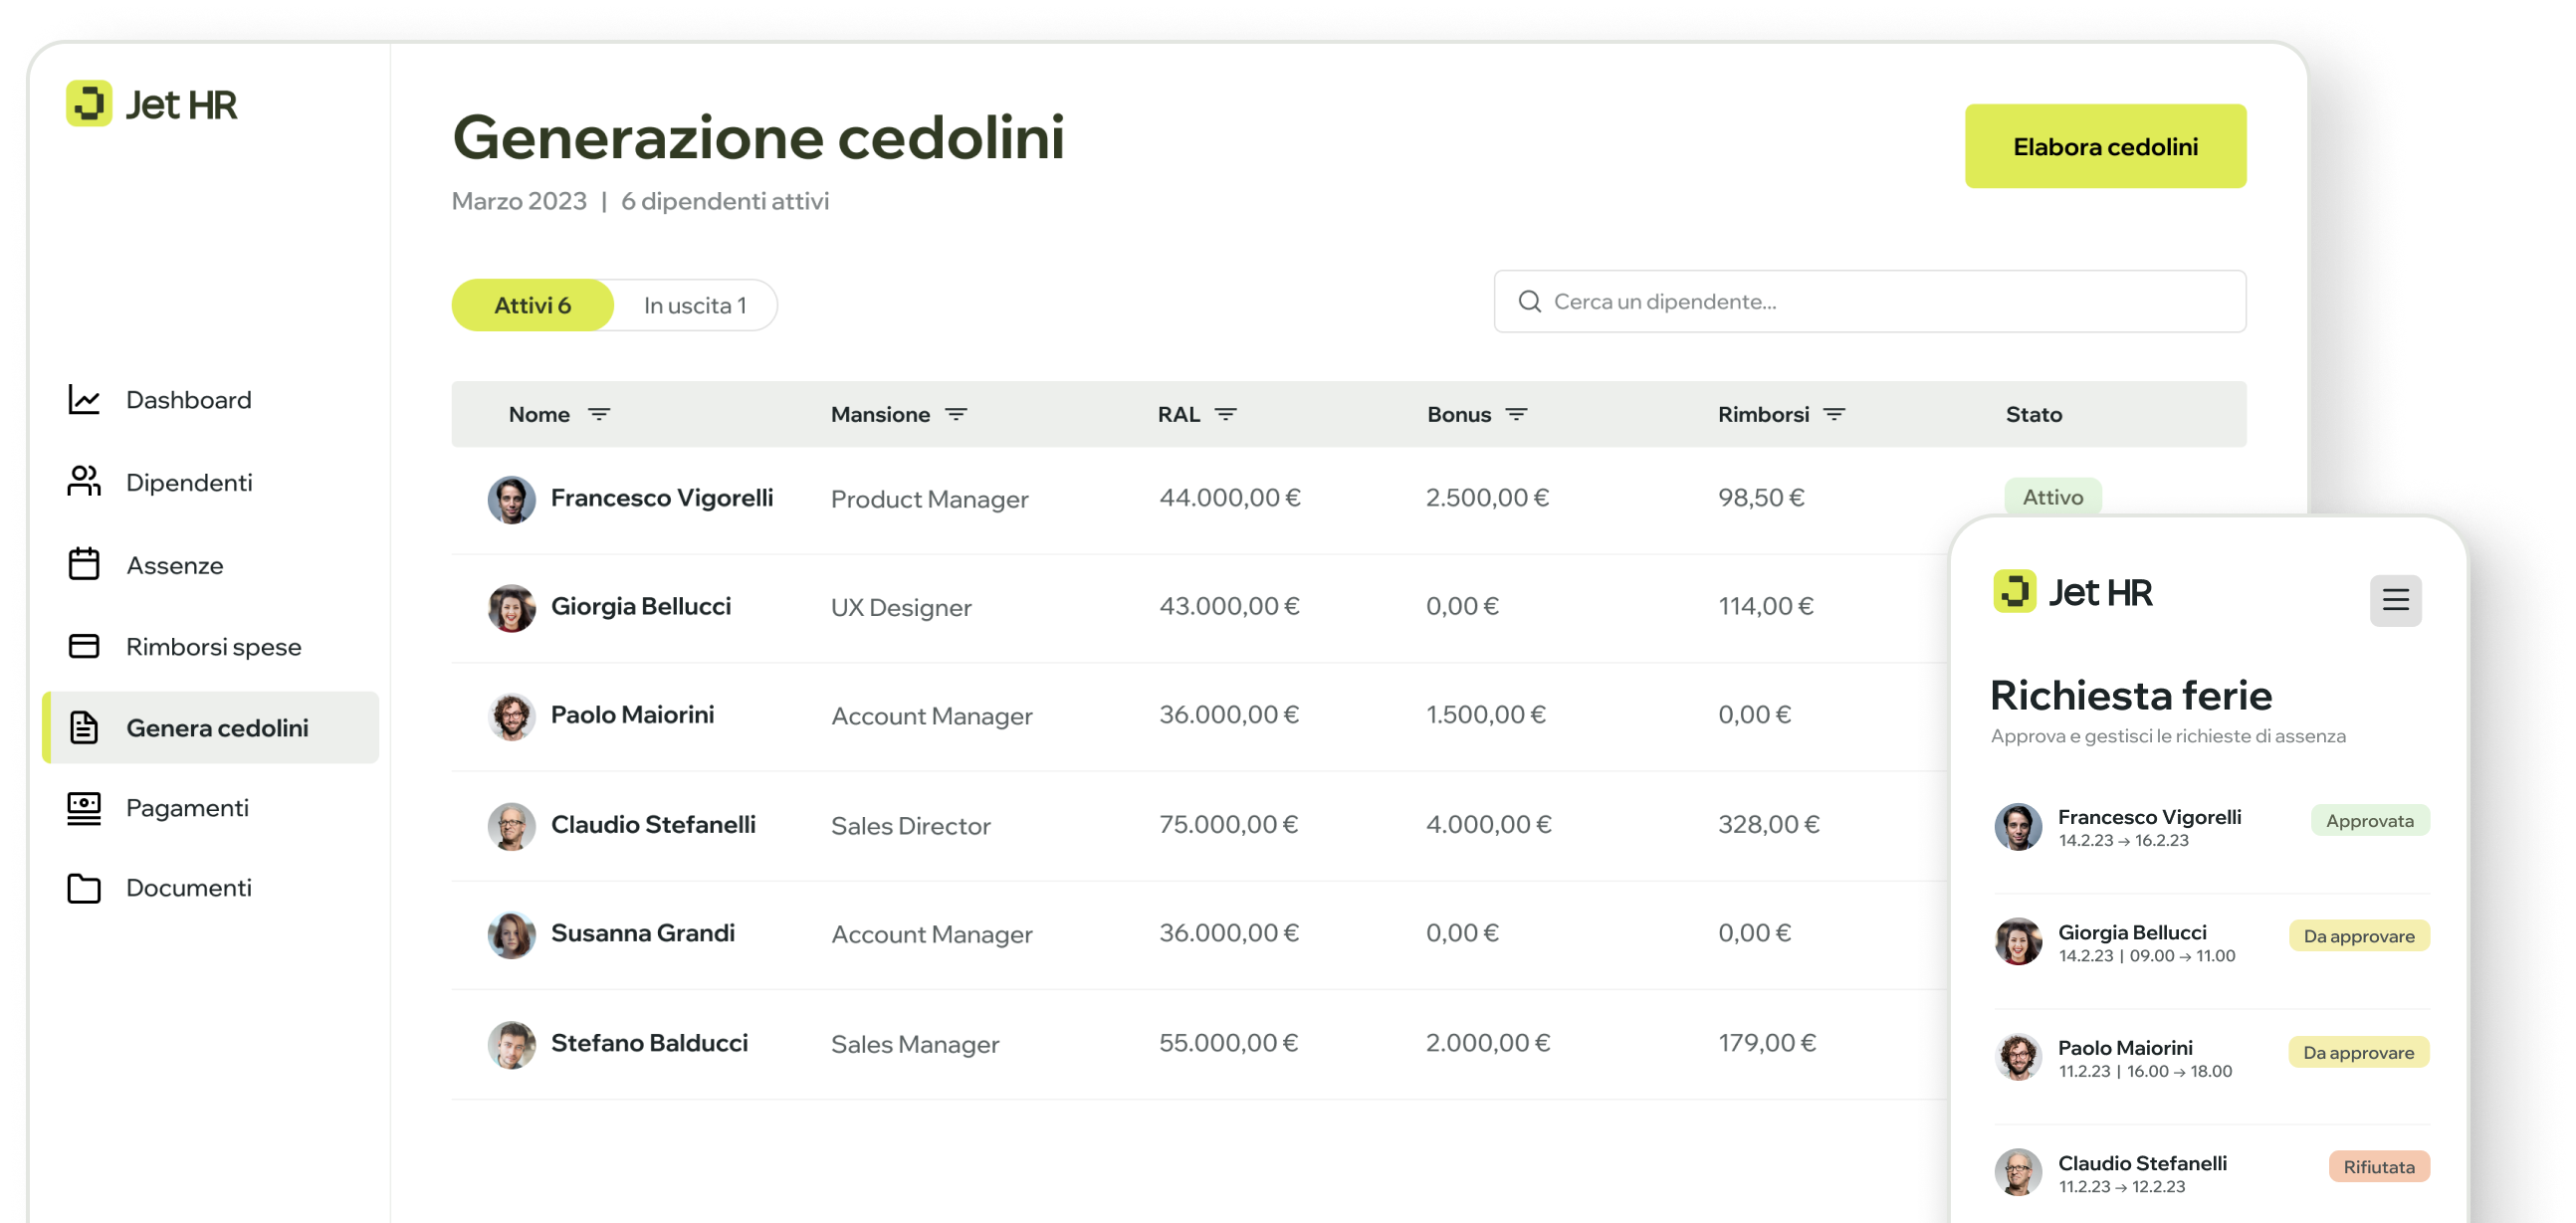2576x1223 pixels.
Task: Click the Dipendenti people icon
Action: click(x=84, y=482)
